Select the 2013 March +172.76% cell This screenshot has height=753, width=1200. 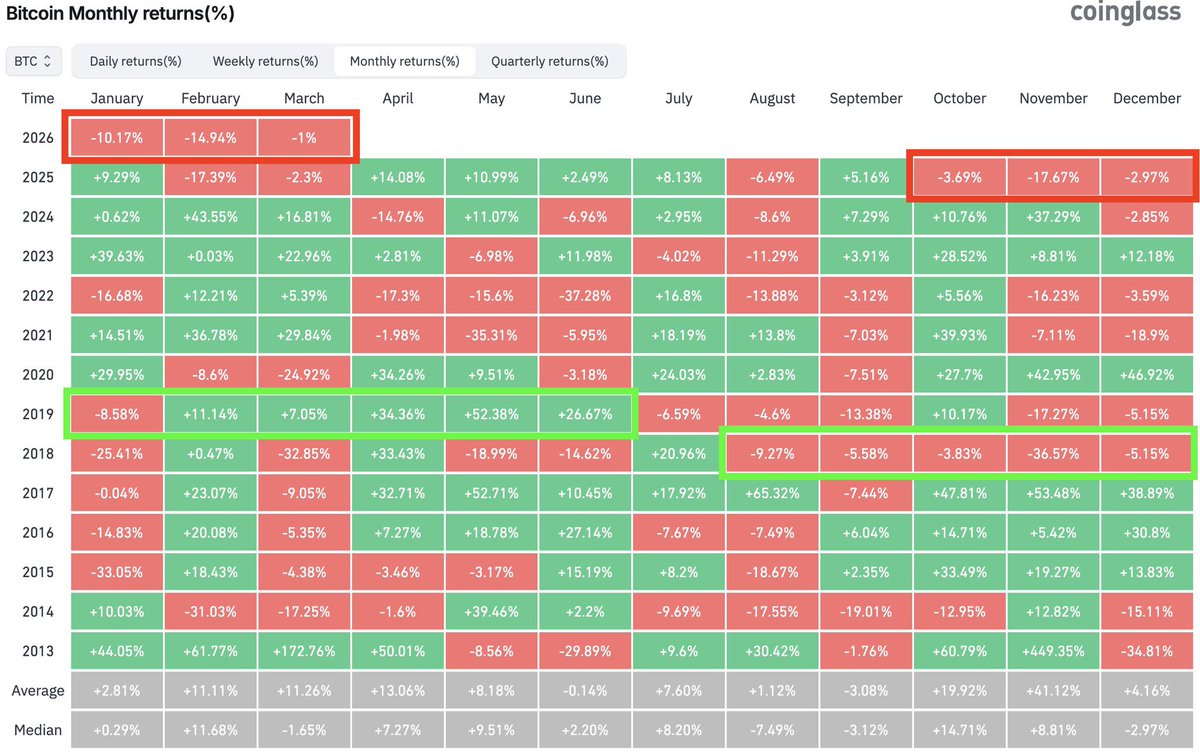tap(304, 651)
